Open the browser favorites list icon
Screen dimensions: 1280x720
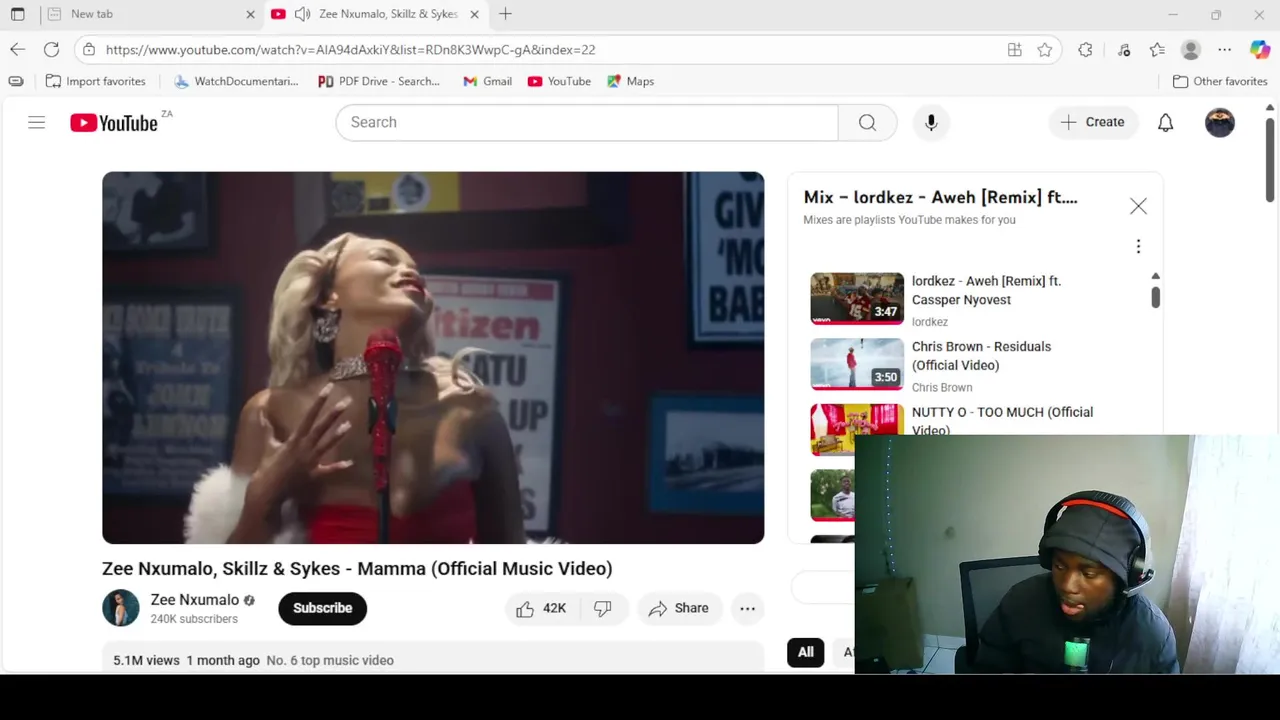1157,49
